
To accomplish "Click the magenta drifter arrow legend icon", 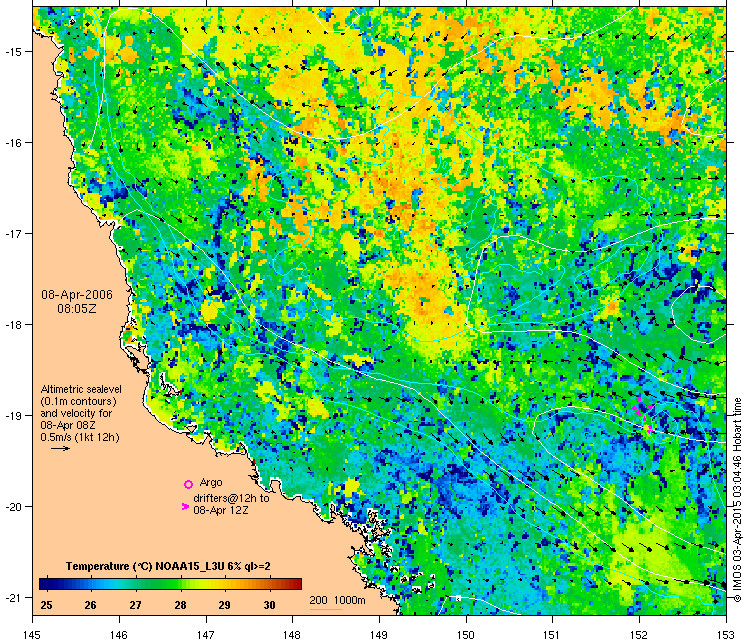I will point(185,506).
